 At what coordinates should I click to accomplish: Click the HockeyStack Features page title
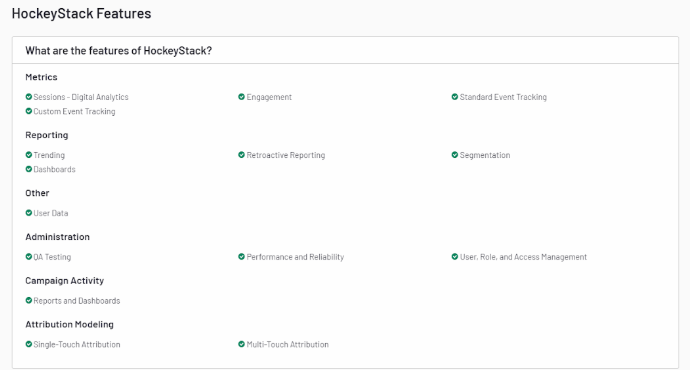[81, 14]
